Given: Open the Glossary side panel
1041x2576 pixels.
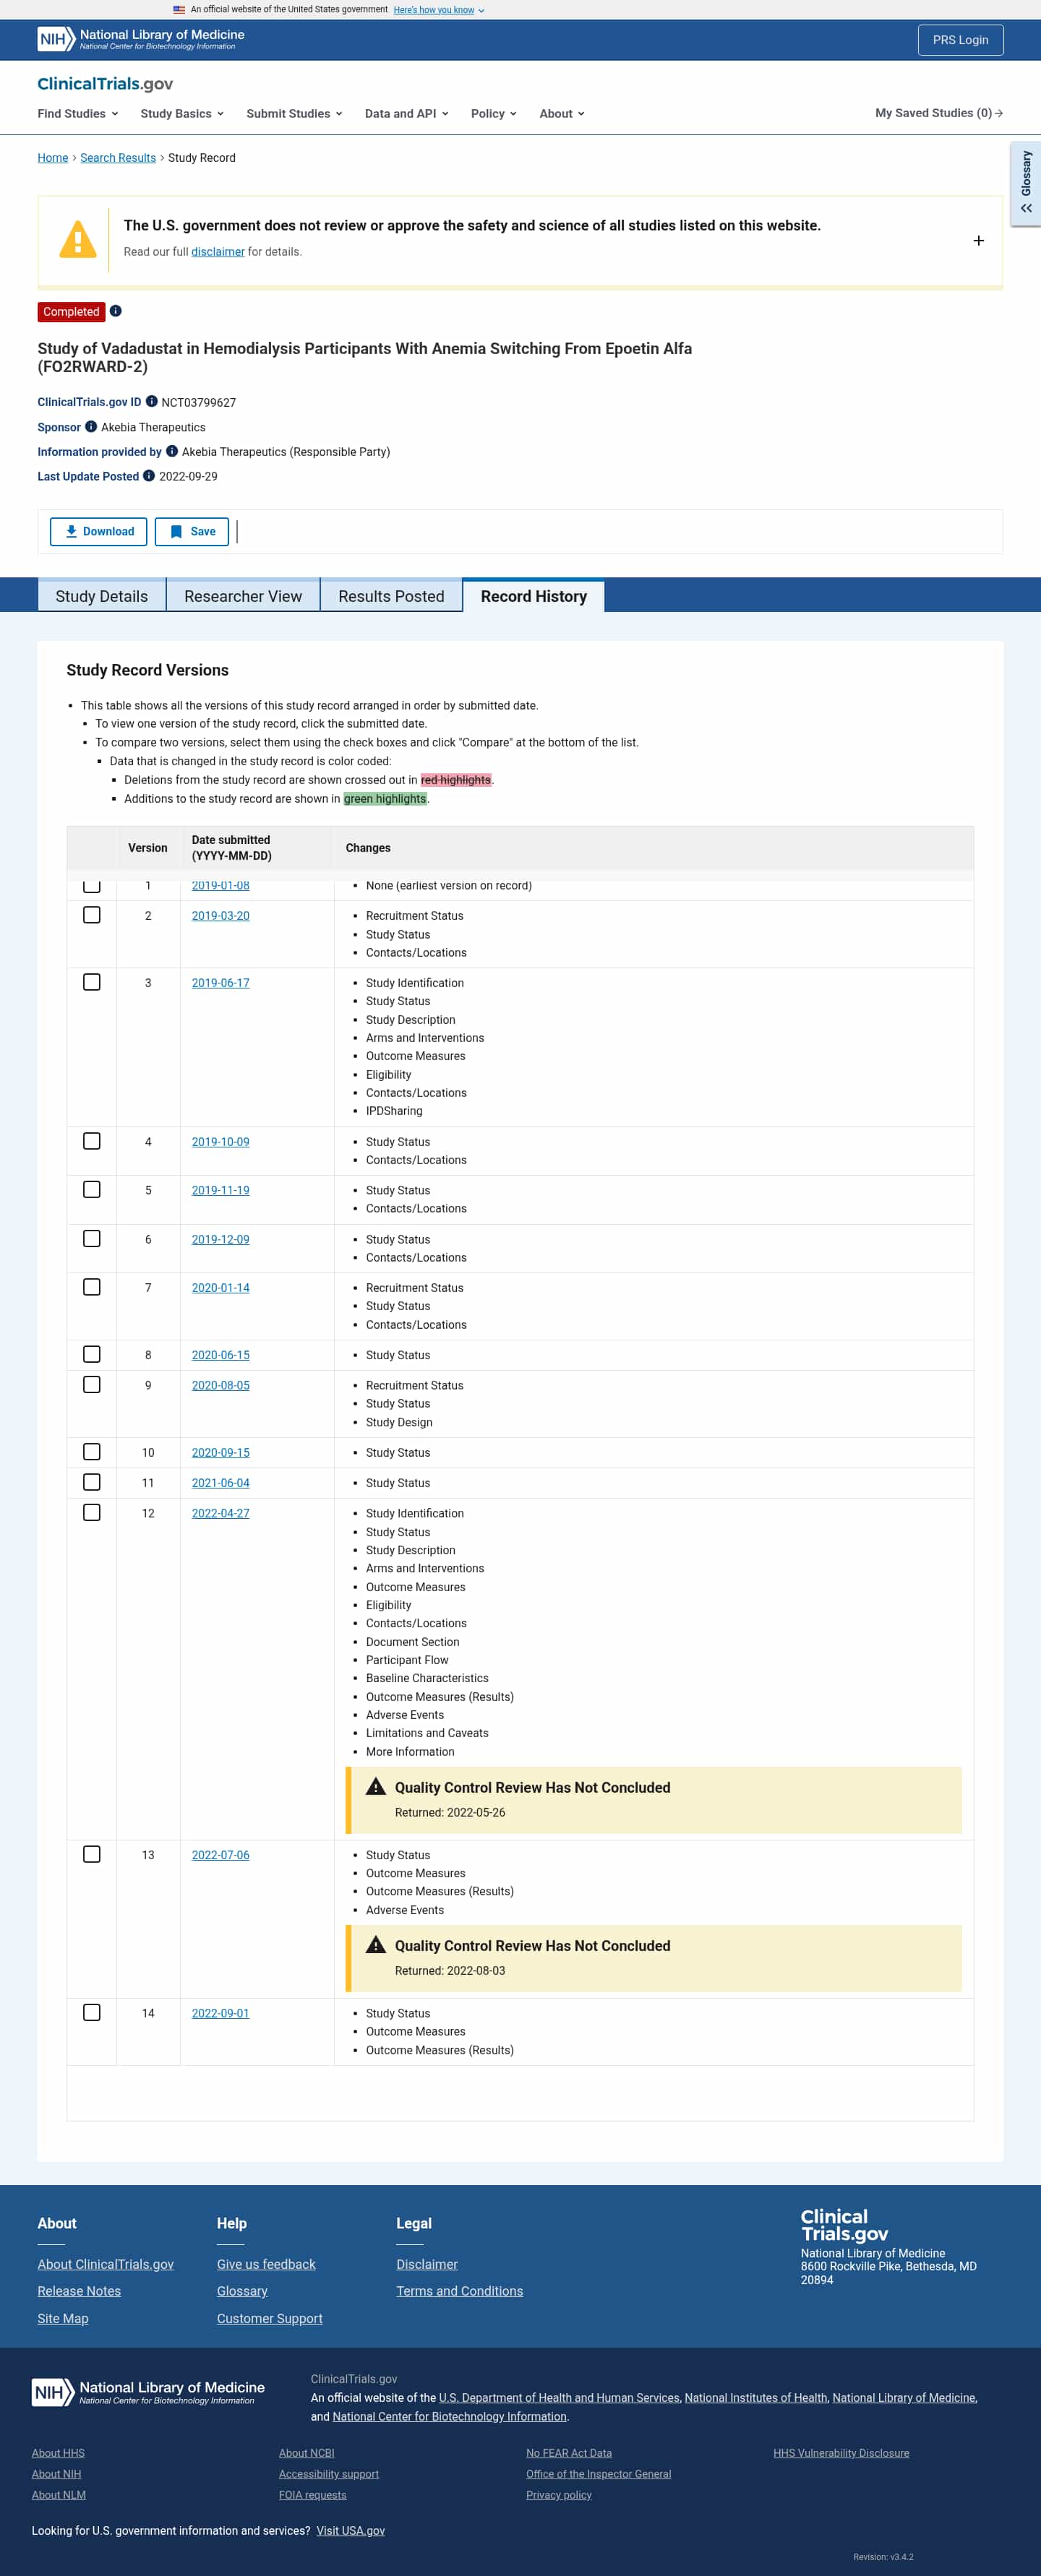Looking at the screenshot, I should (1026, 183).
